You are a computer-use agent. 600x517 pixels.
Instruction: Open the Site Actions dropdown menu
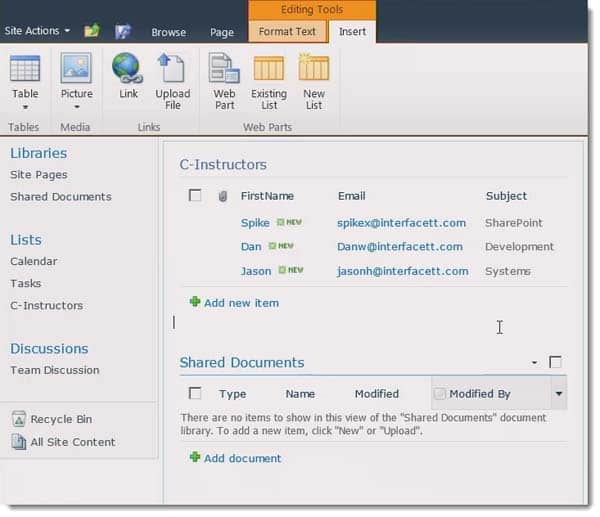(37, 31)
